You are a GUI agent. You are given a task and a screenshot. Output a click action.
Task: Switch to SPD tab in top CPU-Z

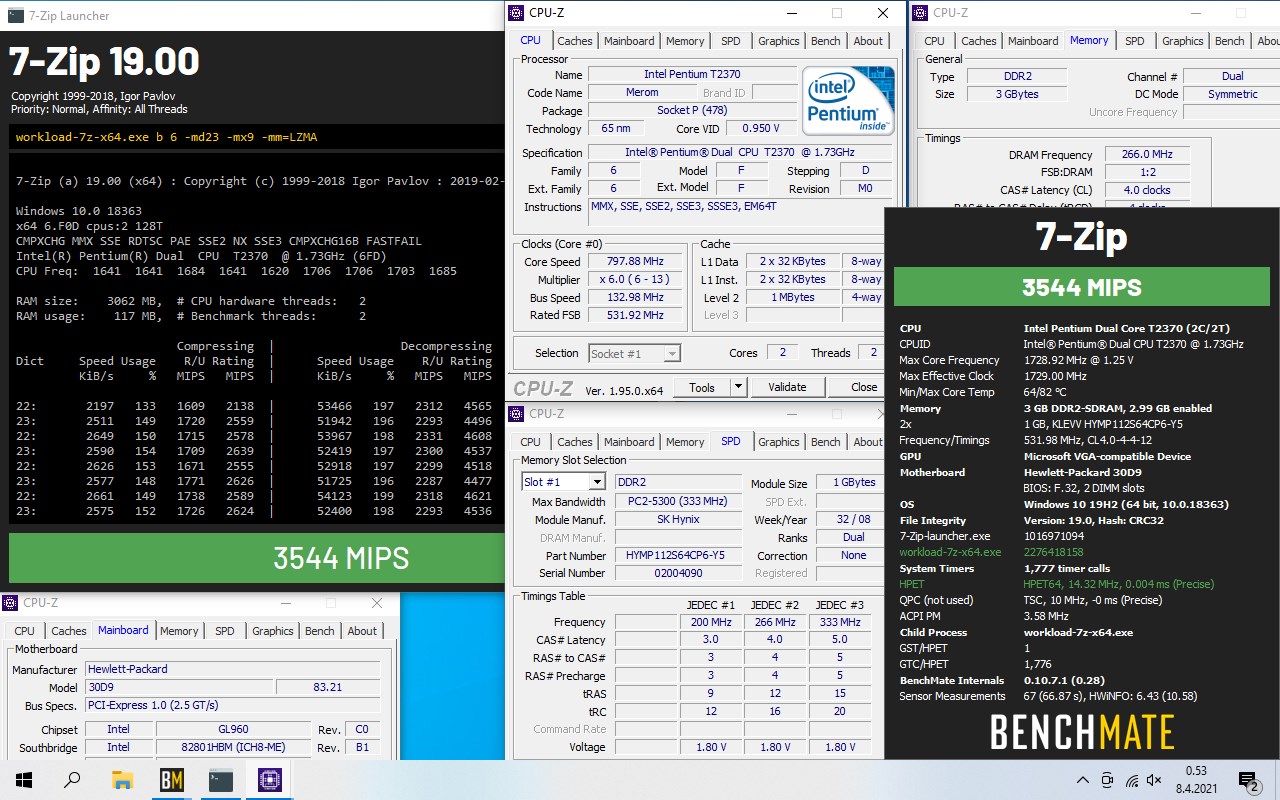click(x=731, y=41)
